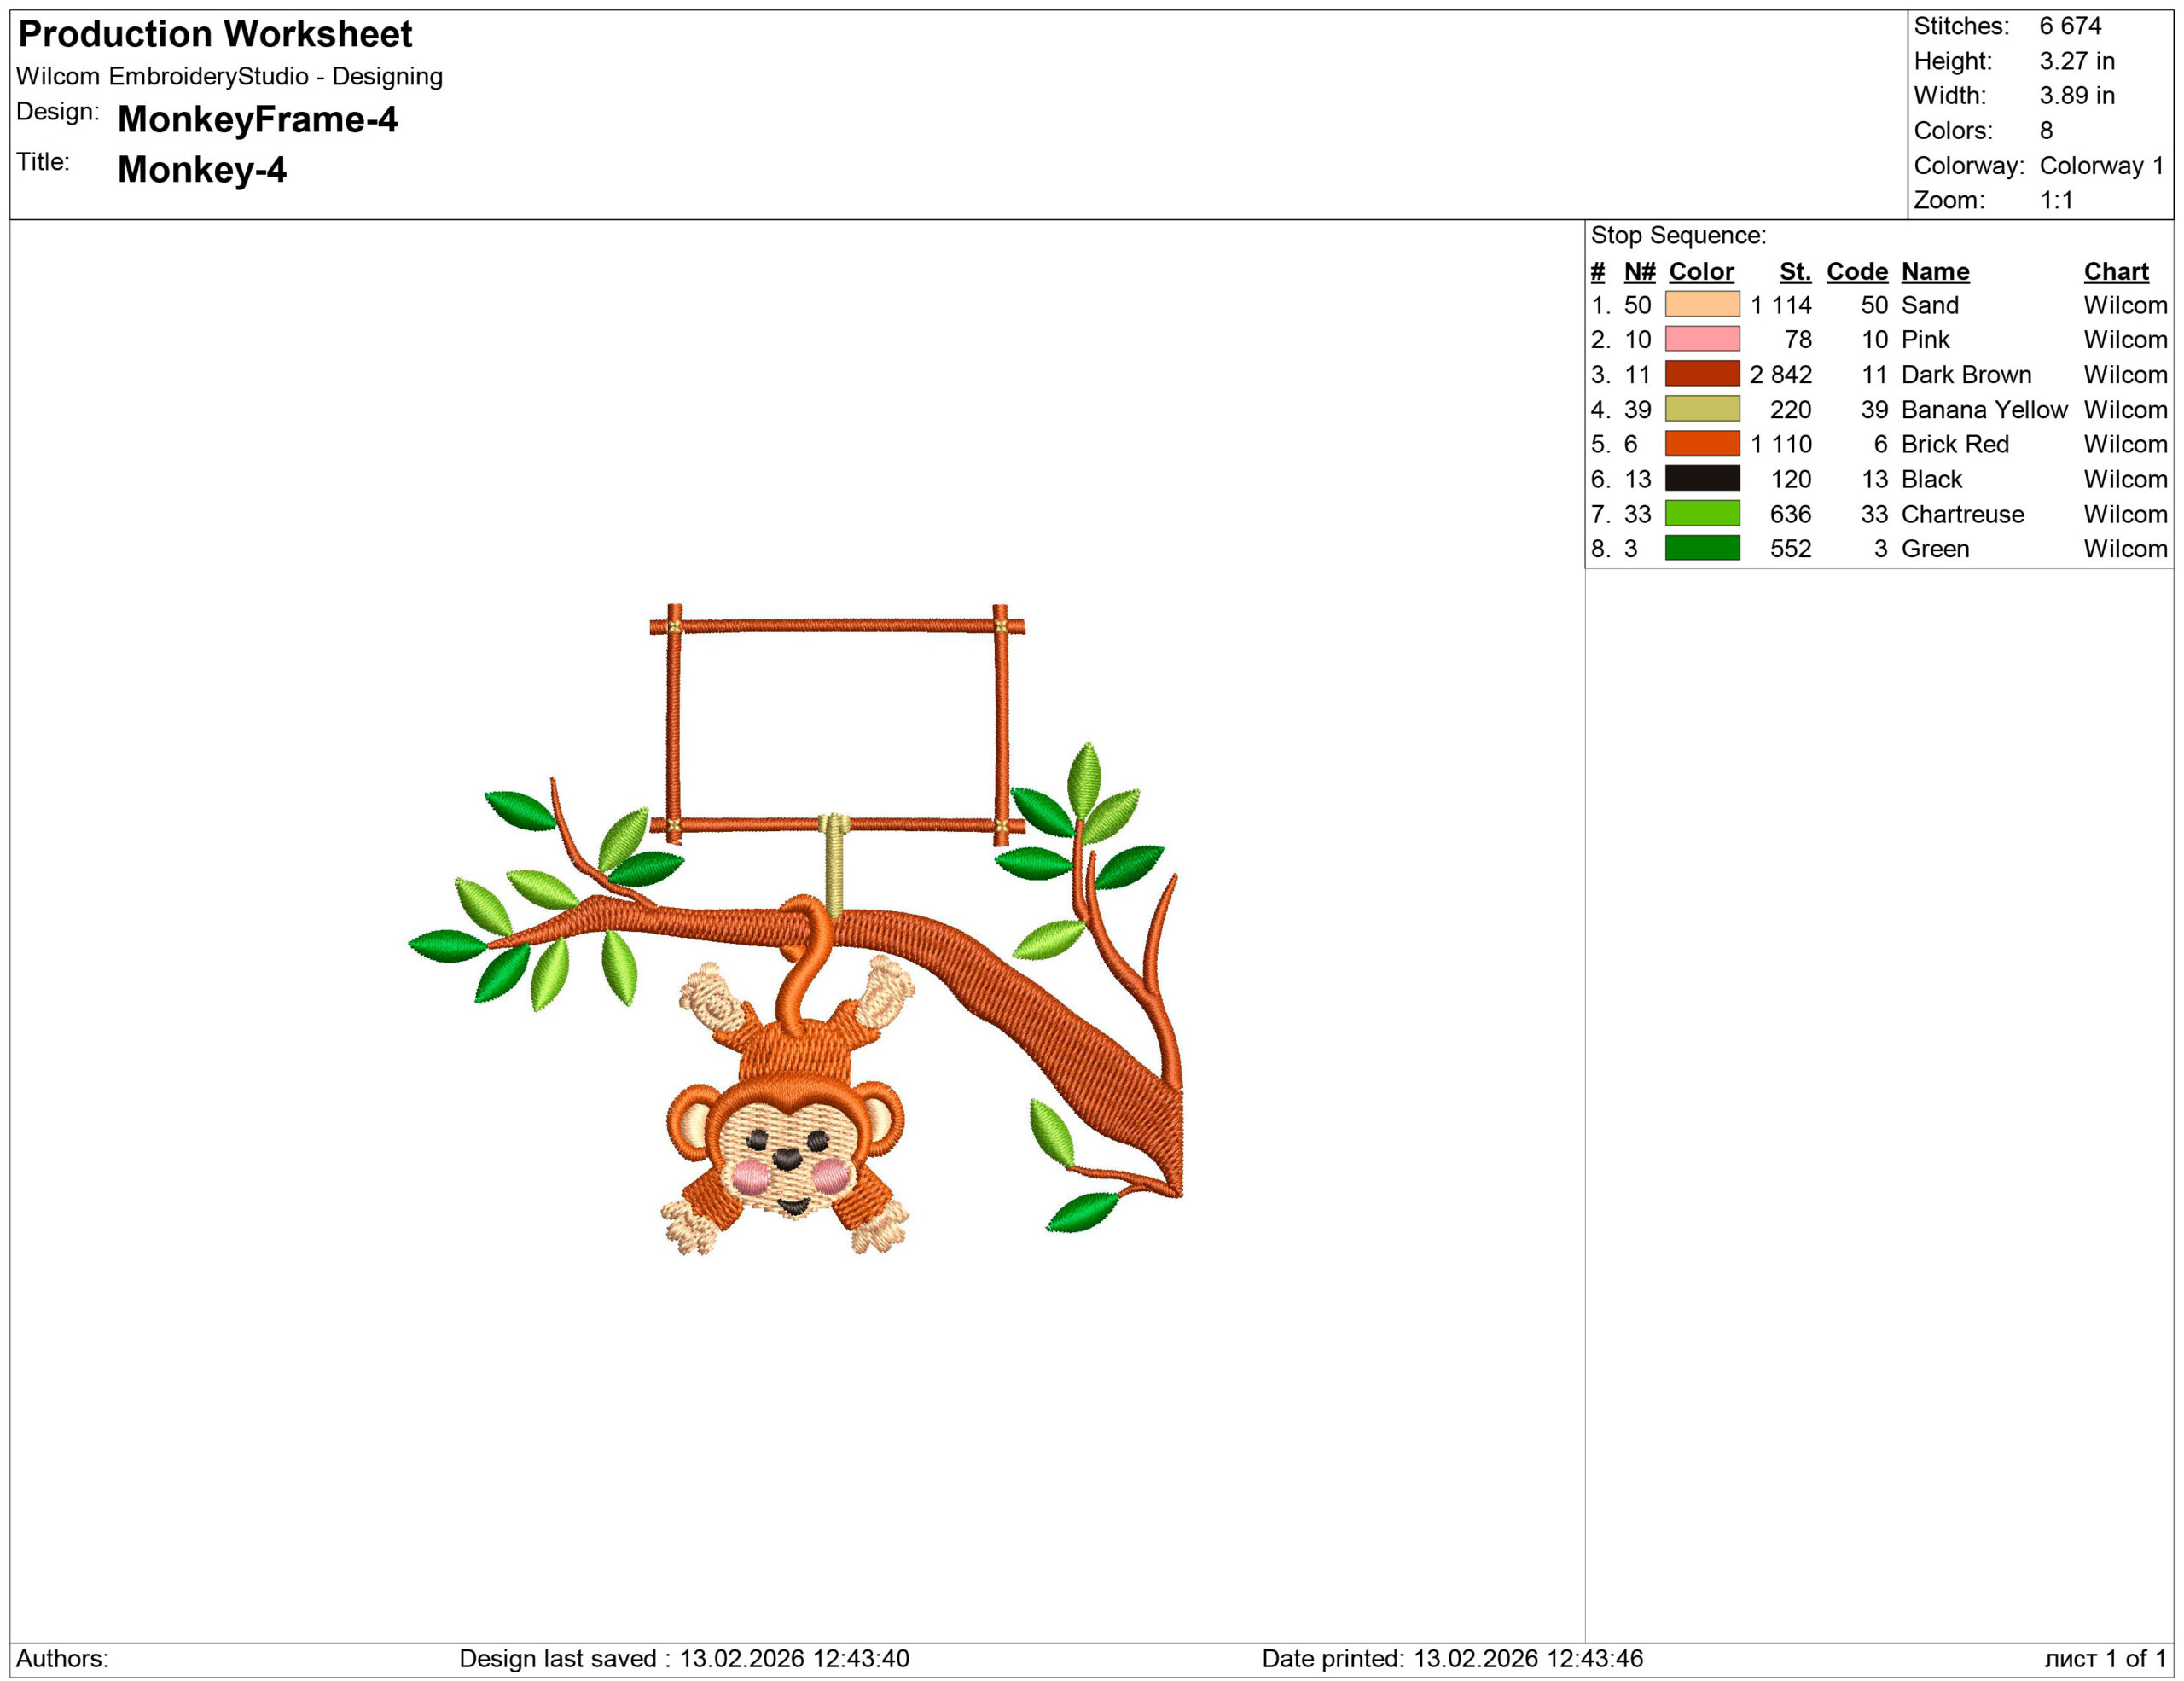Click the Name column header
The image size is (2184, 1681).
point(1934,271)
